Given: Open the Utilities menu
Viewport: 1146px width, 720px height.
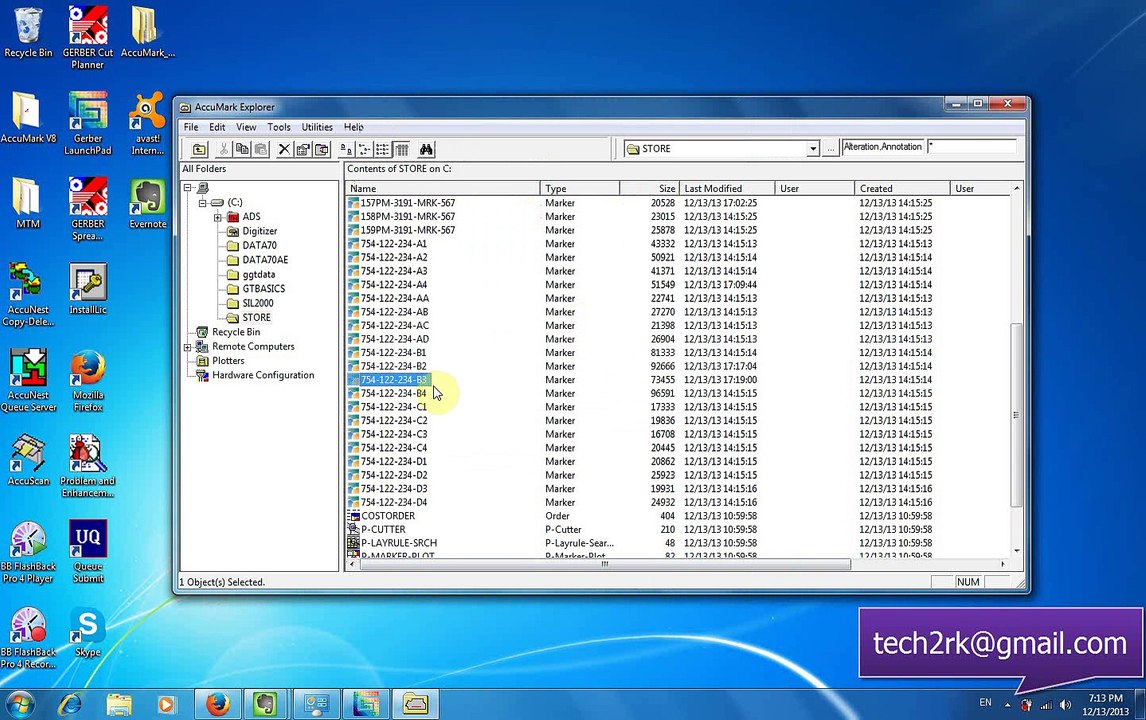Looking at the screenshot, I should [317, 127].
